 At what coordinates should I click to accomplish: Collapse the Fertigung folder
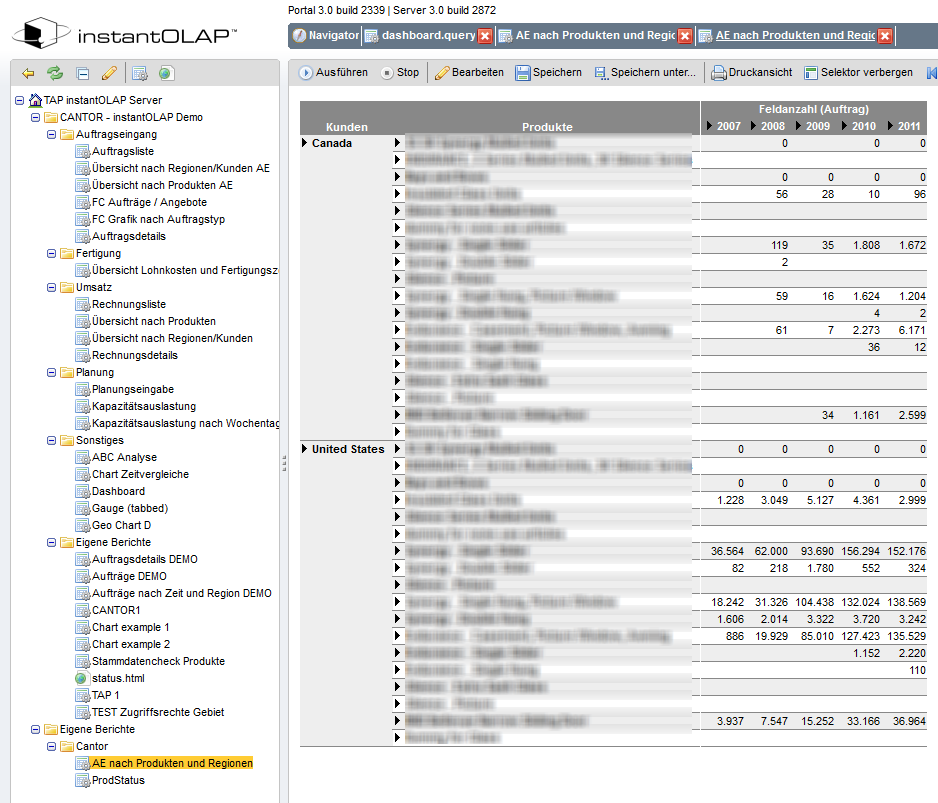(51, 254)
